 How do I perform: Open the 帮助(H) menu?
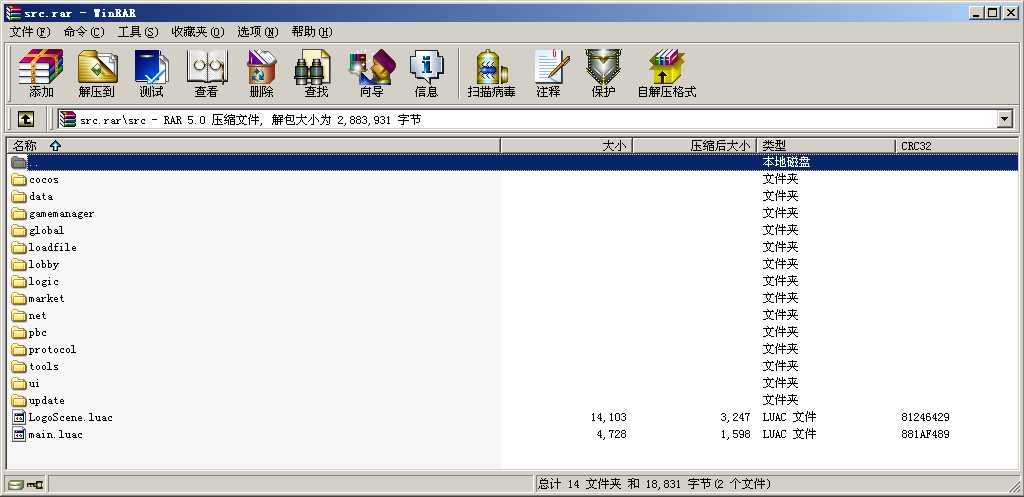(x=312, y=32)
